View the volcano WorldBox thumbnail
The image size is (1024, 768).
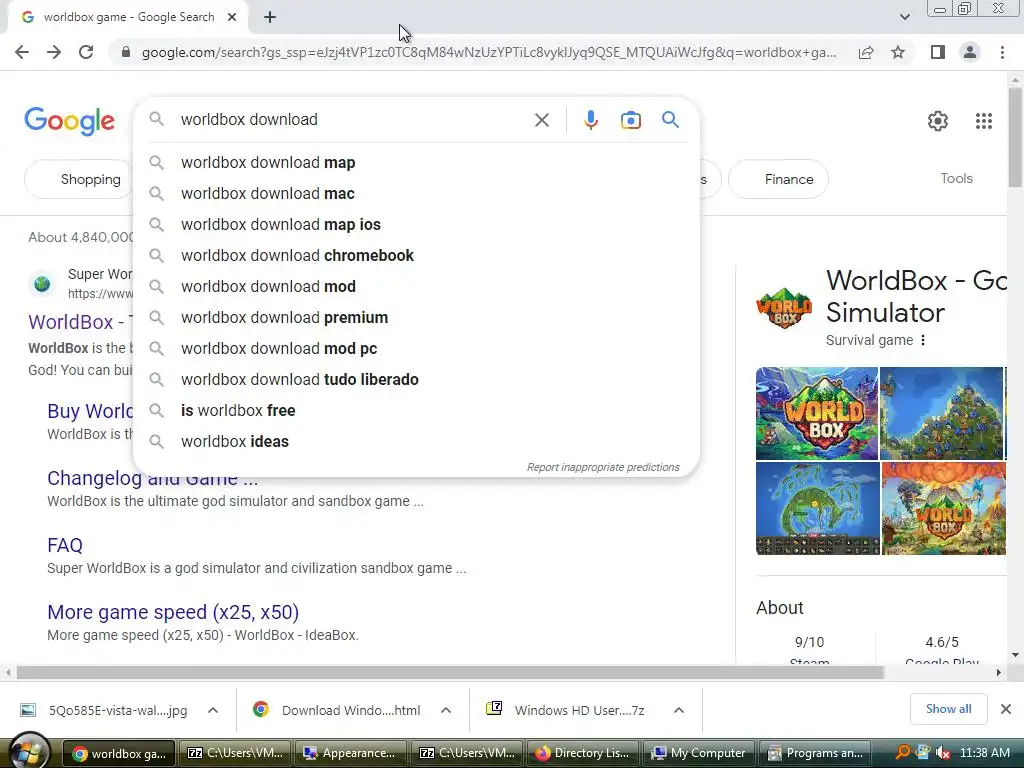(944, 509)
